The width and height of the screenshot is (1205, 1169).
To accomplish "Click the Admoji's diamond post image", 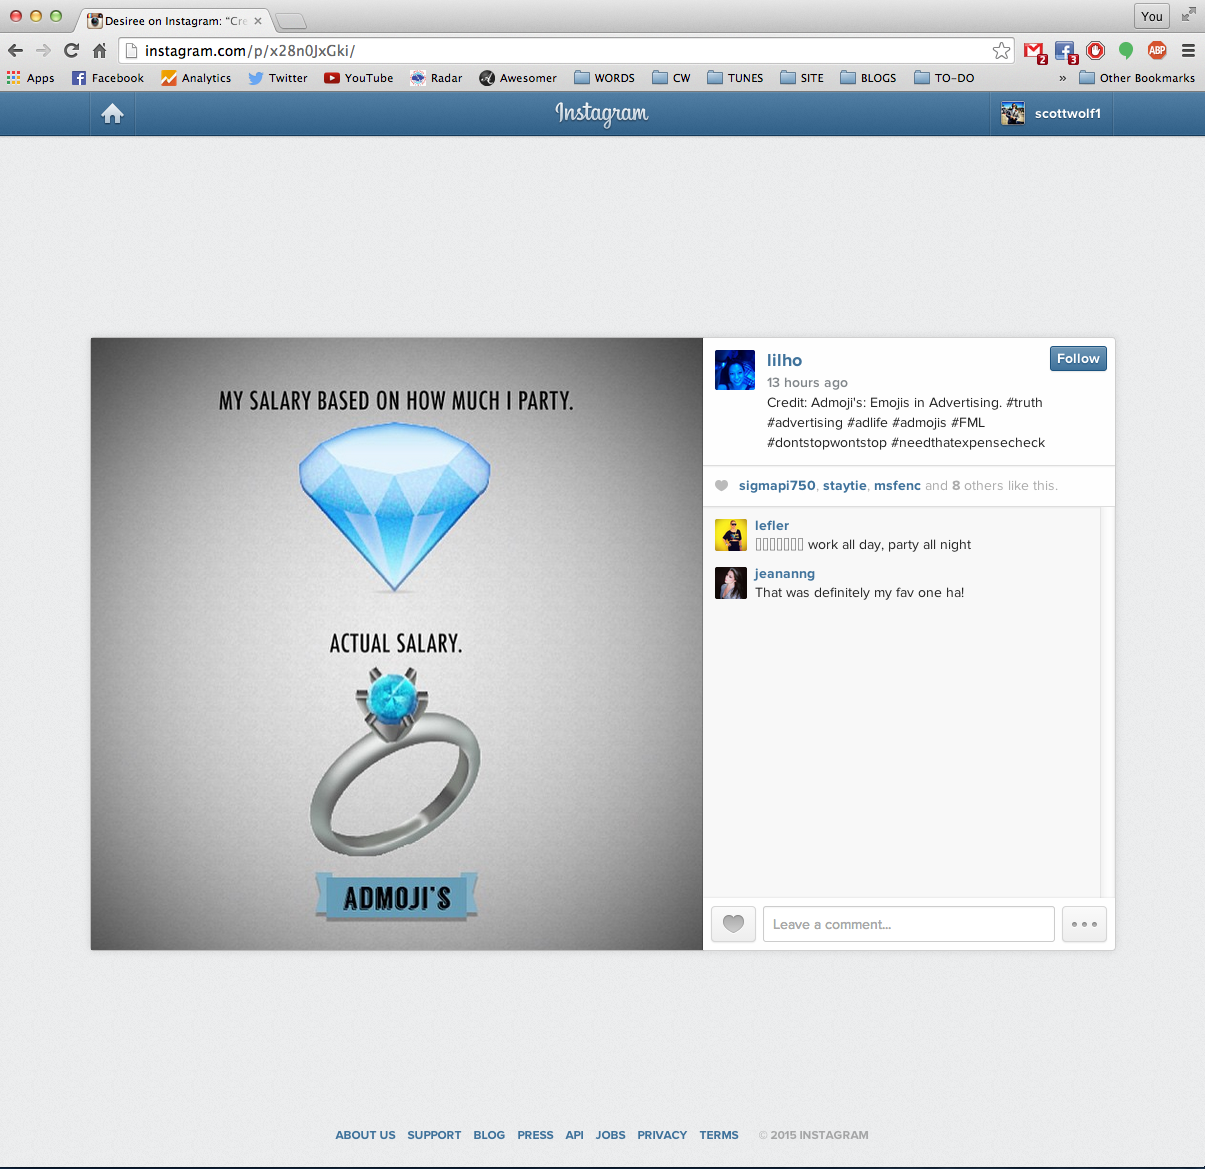I will click(397, 644).
